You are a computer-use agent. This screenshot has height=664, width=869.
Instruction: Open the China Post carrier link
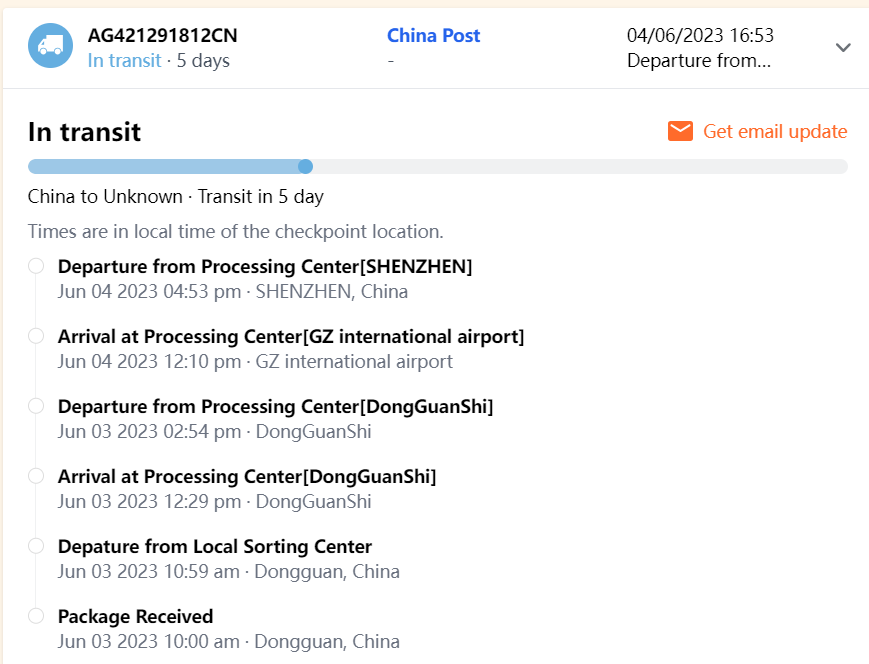point(433,36)
